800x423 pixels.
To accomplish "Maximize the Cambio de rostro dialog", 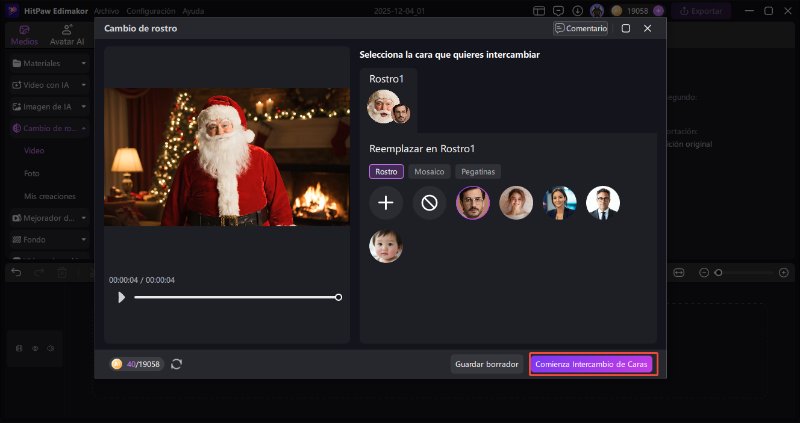I will click(x=626, y=29).
